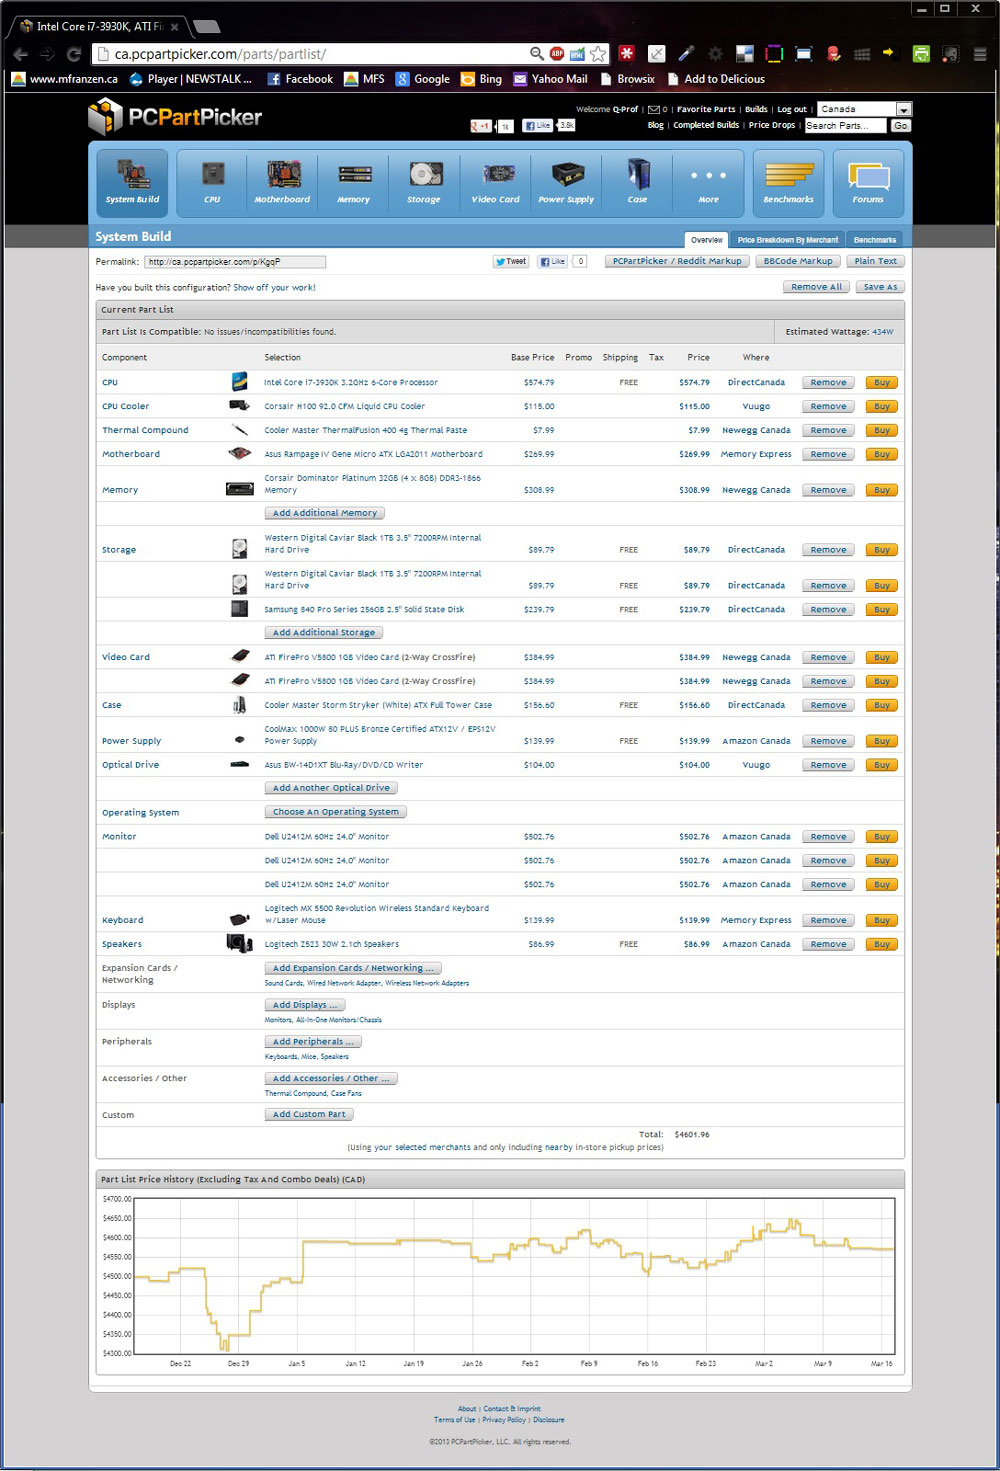
Task: Click the Remove All button
Action: (x=816, y=287)
